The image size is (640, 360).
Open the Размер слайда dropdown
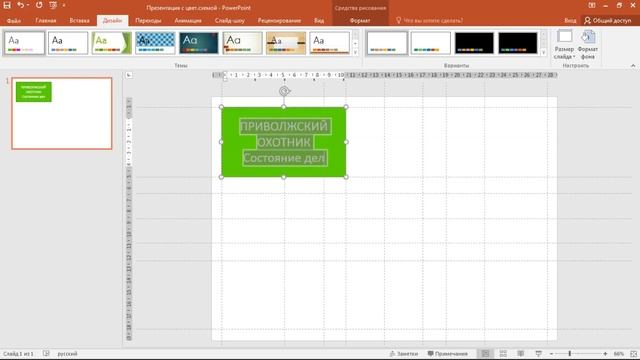click(564, 44)
